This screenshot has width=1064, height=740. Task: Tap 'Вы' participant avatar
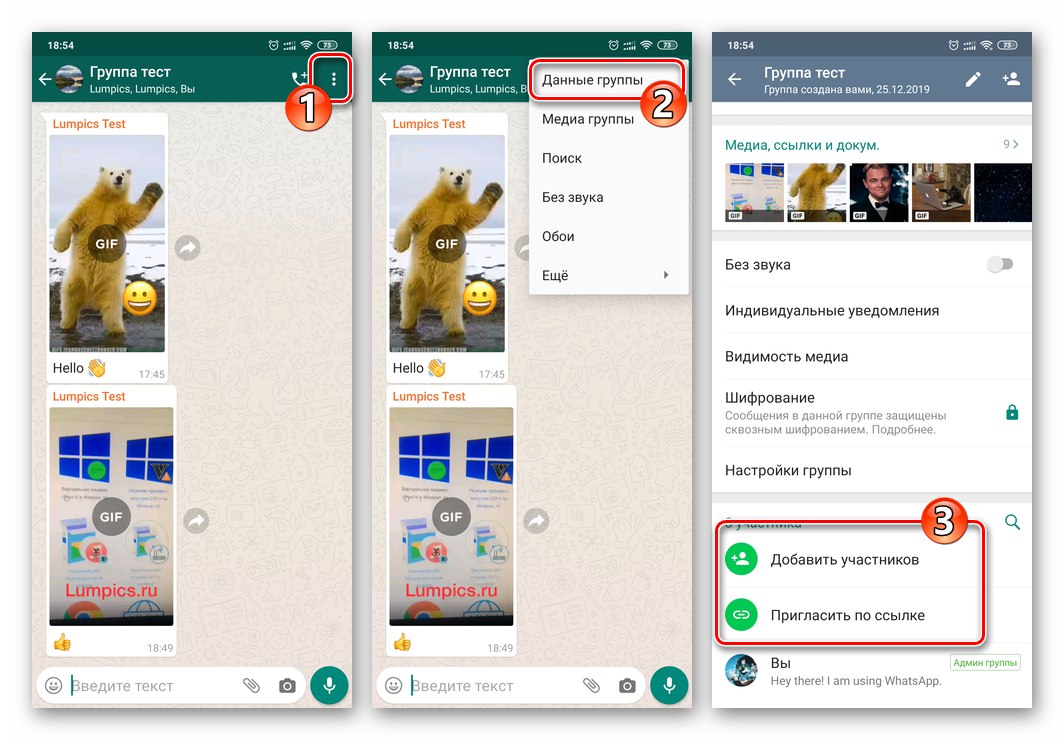coord(741,671)
